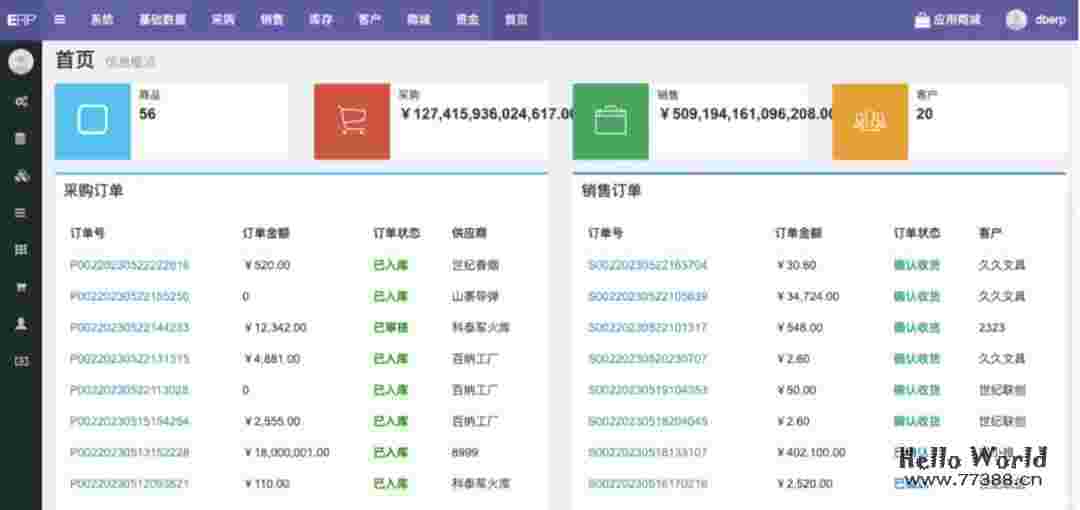Open purchase order with amount ¥12,342.00
The image size is (1080, 510).
(x=129, y=327)
